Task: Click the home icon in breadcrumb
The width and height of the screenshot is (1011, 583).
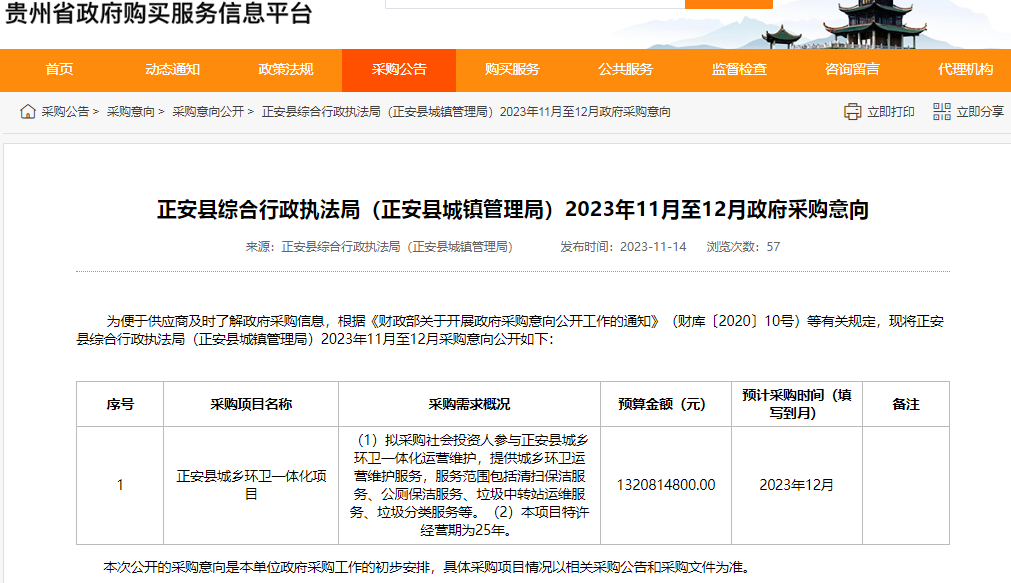Action: coord(28,112)
